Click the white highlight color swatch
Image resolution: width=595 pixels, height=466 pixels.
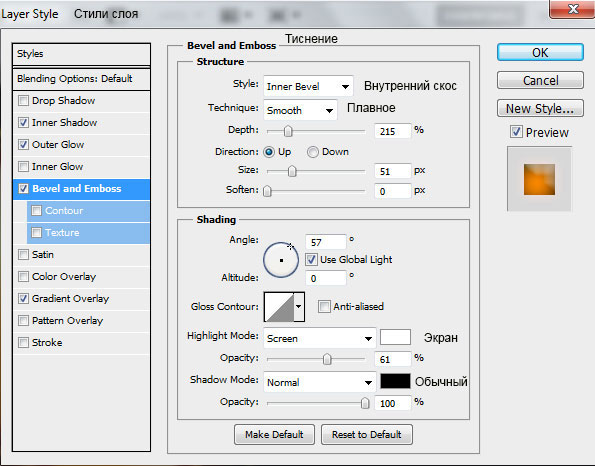pyautogui.click(x=395, y=337)
